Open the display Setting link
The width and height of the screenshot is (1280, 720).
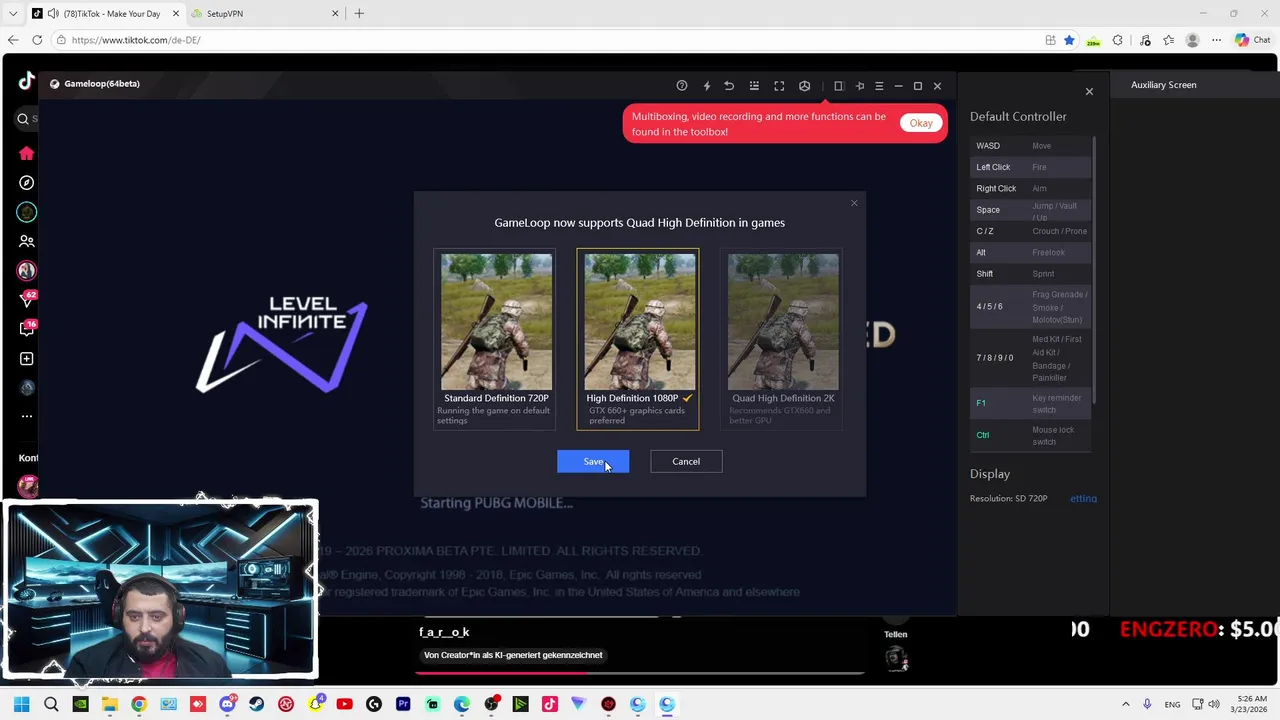click(x=1083, y=498)
